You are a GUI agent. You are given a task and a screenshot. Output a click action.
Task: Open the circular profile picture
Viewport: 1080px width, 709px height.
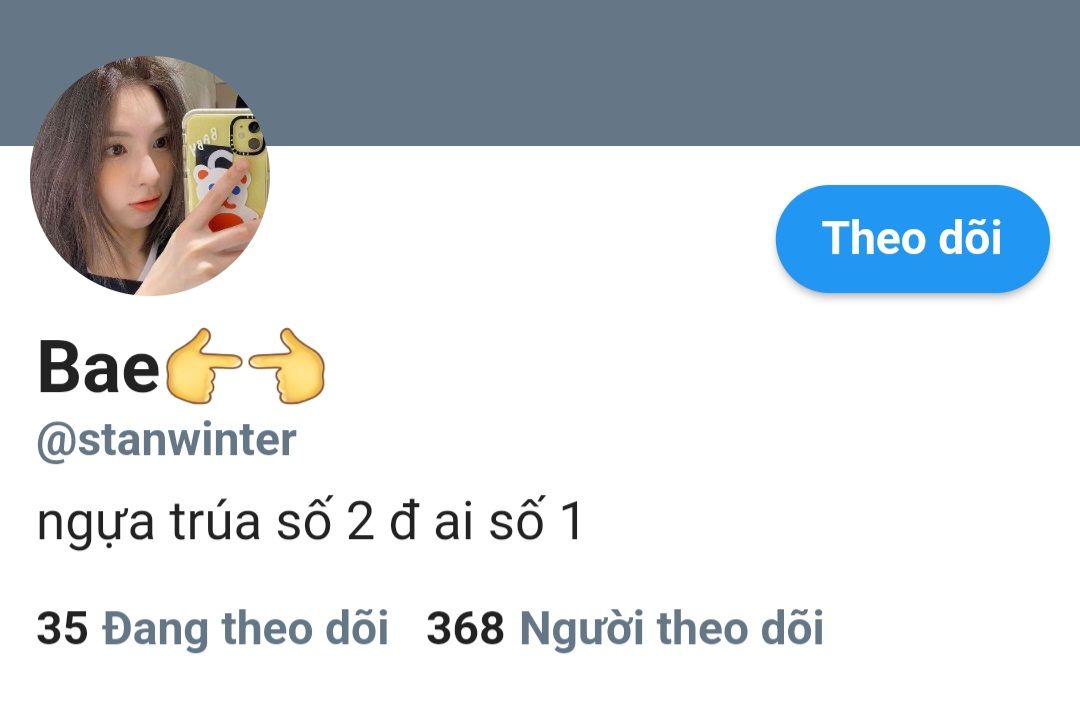(x=150, y=176)
